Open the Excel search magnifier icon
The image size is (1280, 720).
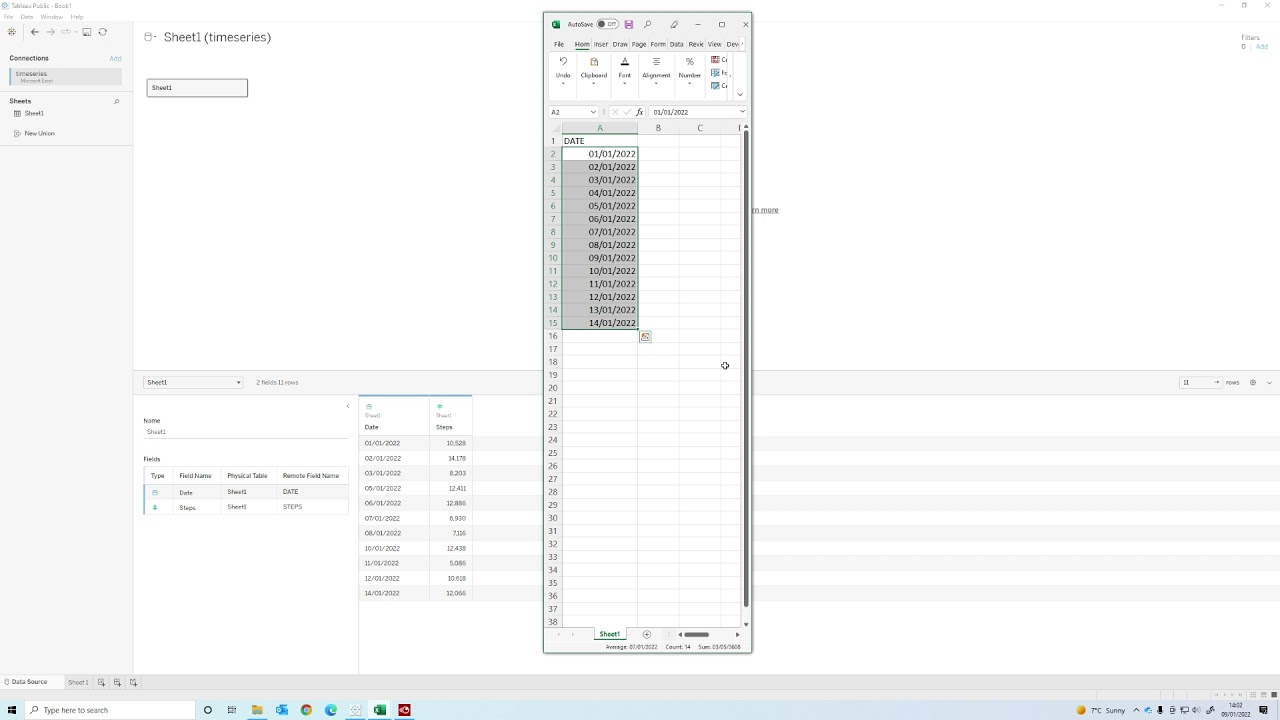(x=647, y=24)
